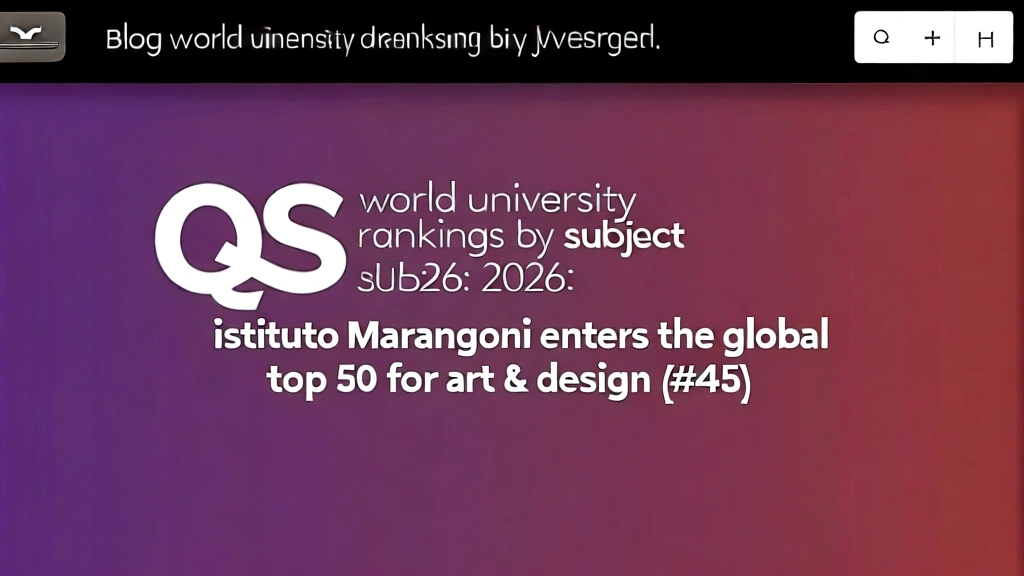Image resolution: width=1024 pixels, height=576 pixels.
Task: Select the 'world university rankings by subject' banner text
Action: click(x=520, y=217)
